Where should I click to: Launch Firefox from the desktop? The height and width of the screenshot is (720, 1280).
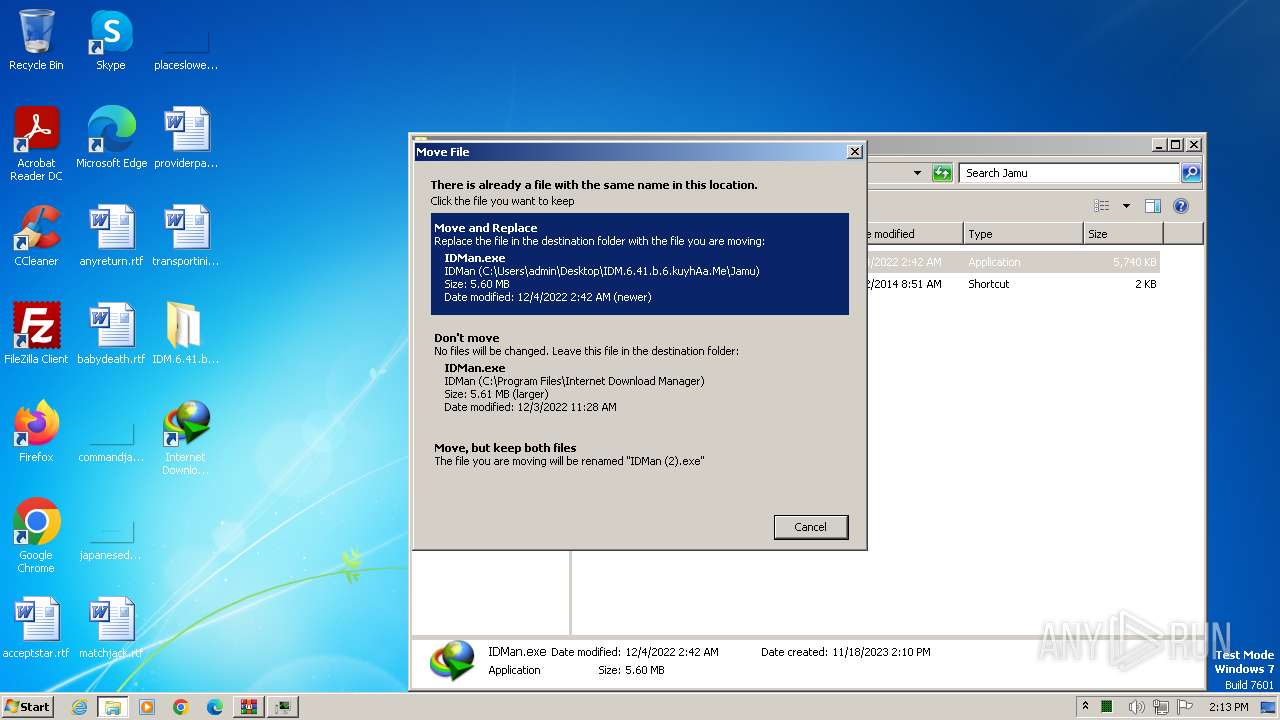coord(36,432)
